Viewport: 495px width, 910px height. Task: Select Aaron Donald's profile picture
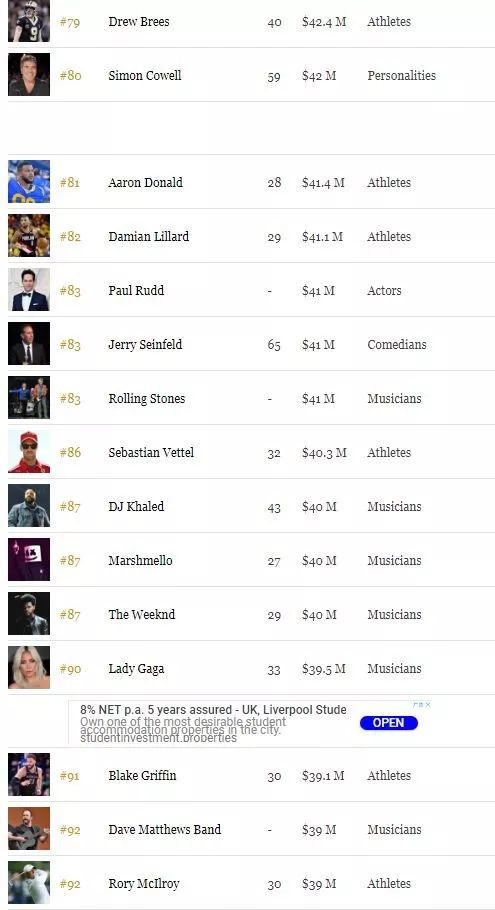[x=29, y=182]
